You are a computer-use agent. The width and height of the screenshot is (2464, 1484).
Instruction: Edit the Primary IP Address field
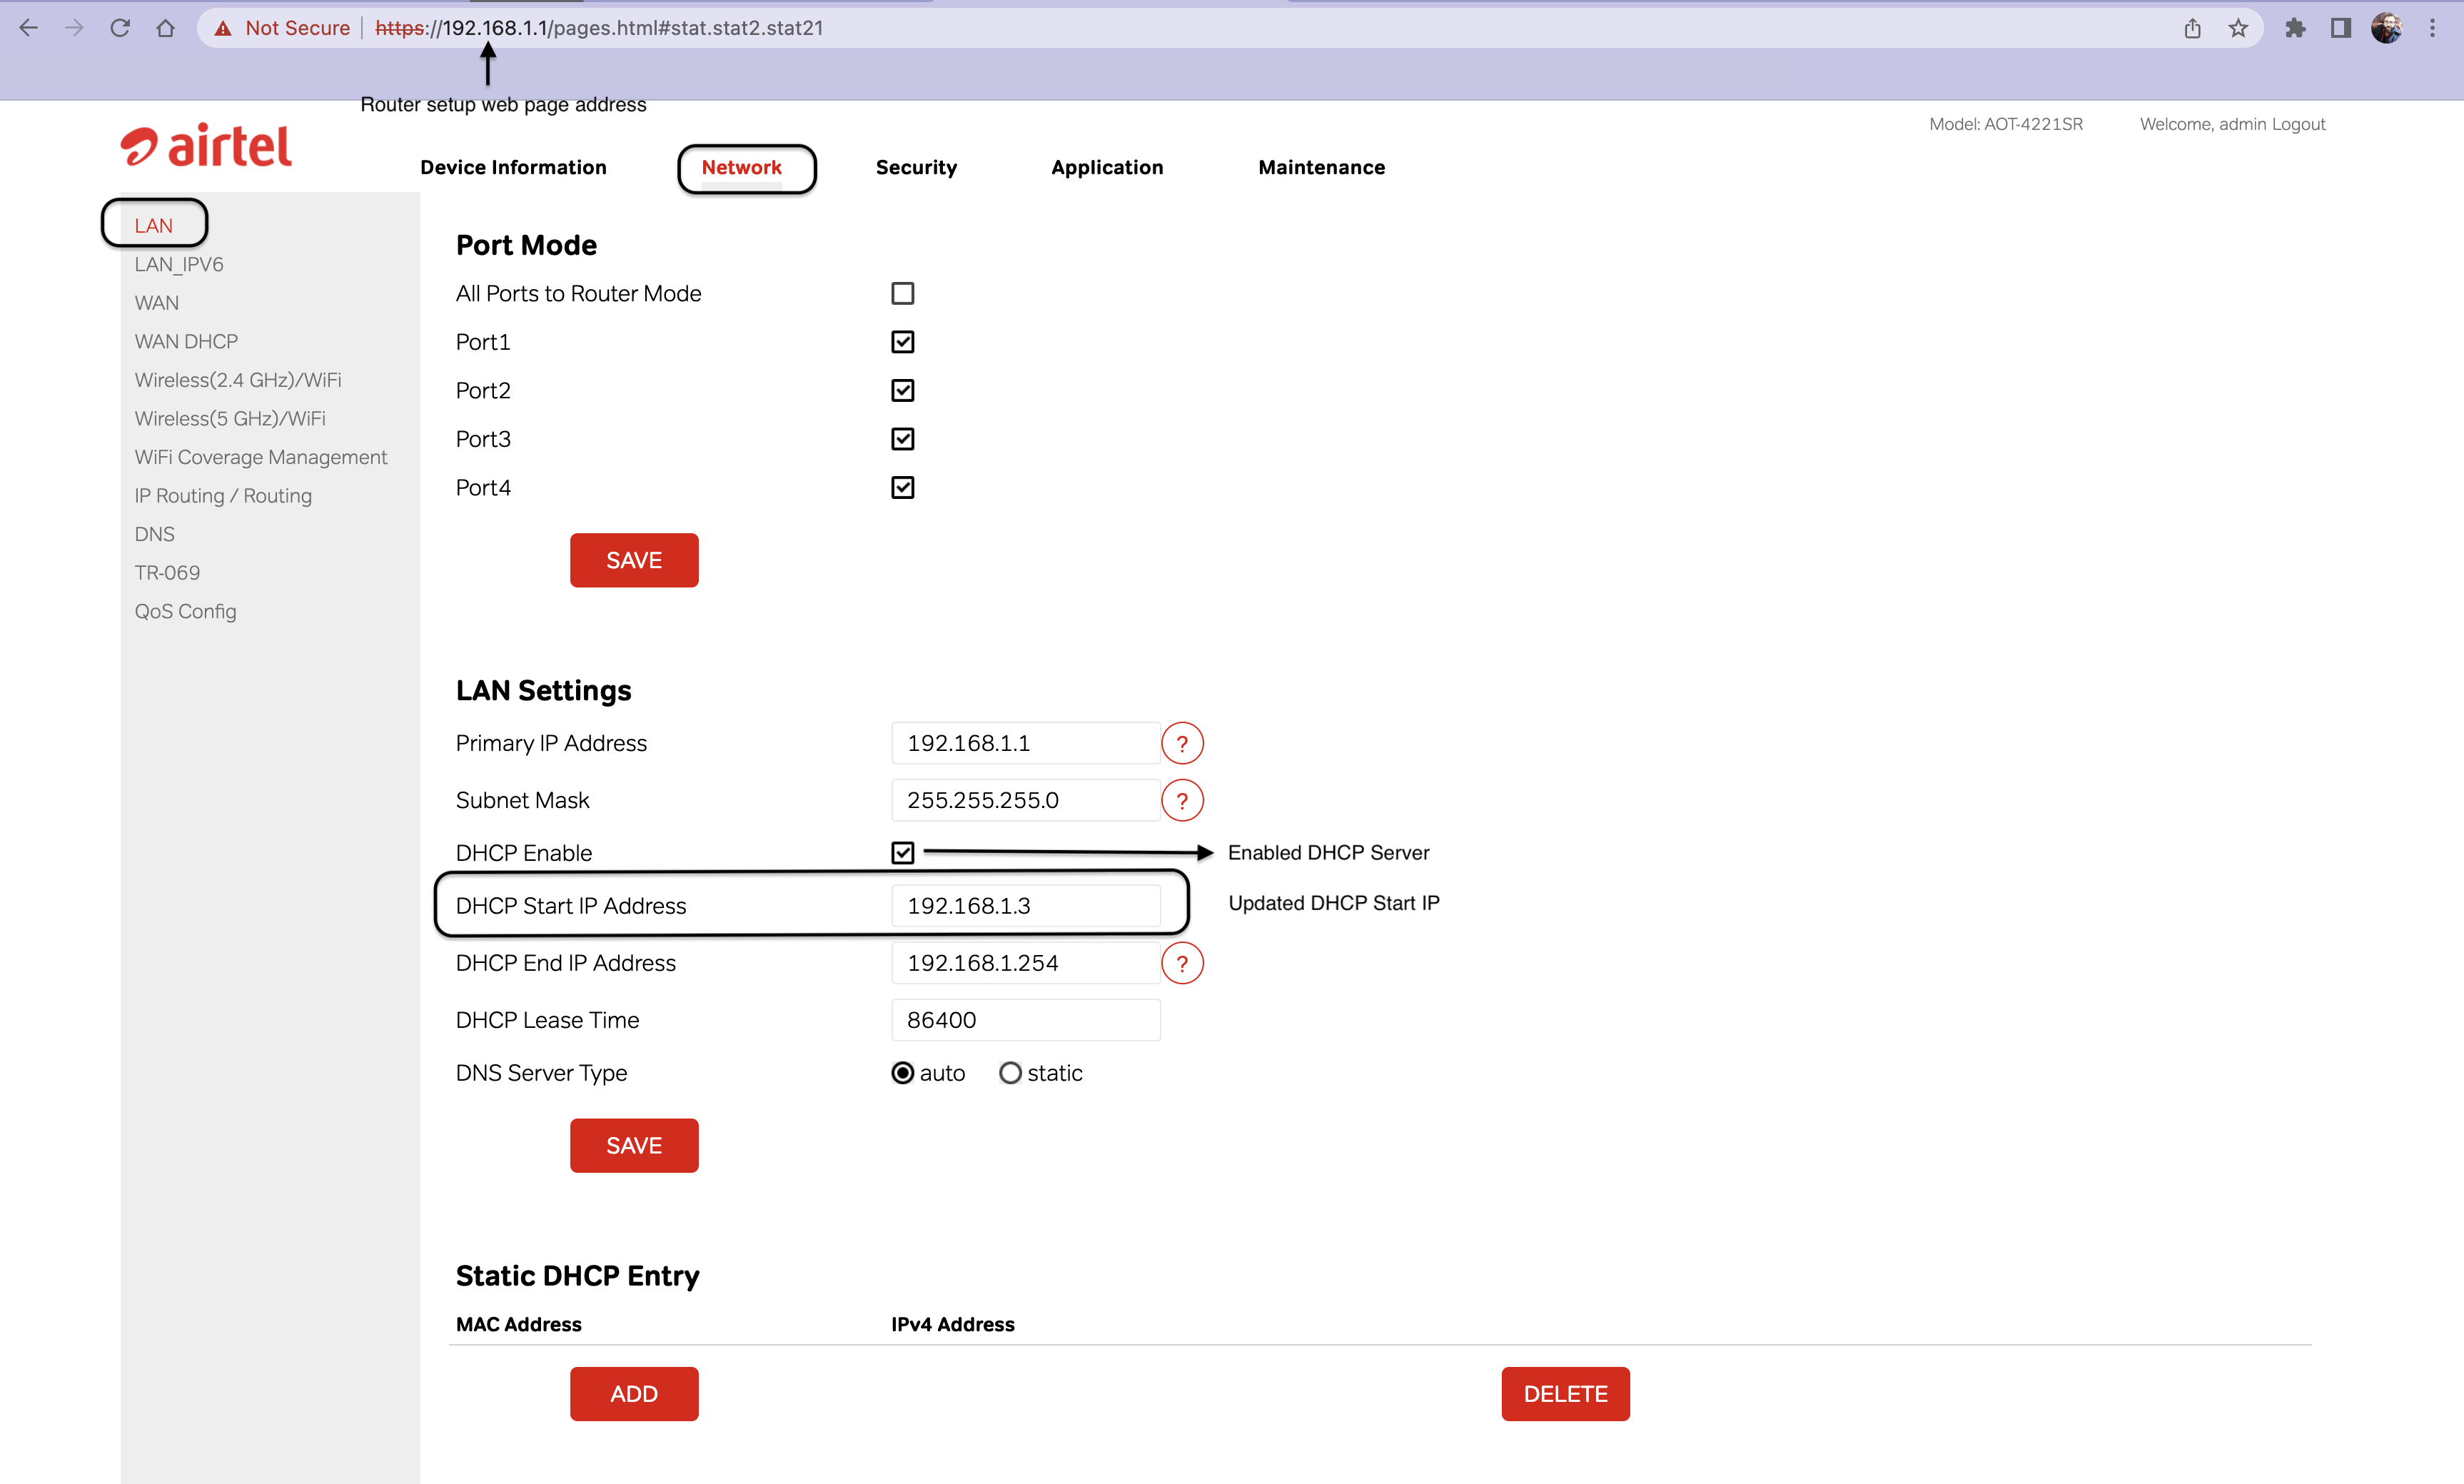click(1025, 743)
